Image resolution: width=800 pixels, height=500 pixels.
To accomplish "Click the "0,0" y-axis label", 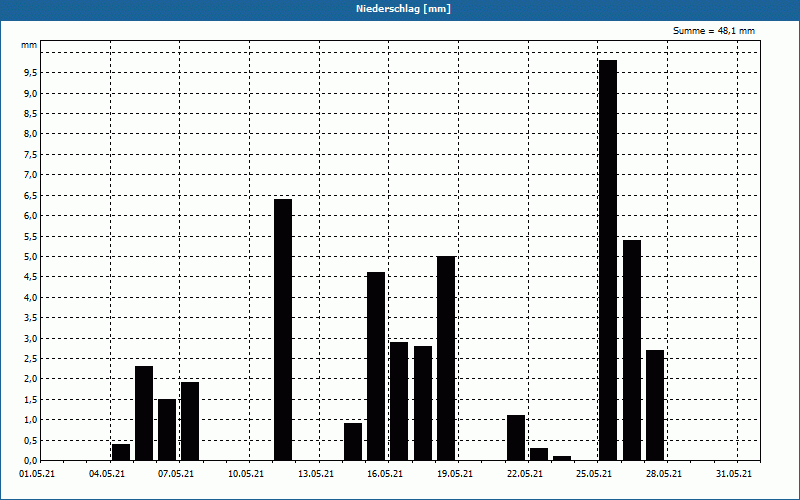I will (x=31, y=461).
